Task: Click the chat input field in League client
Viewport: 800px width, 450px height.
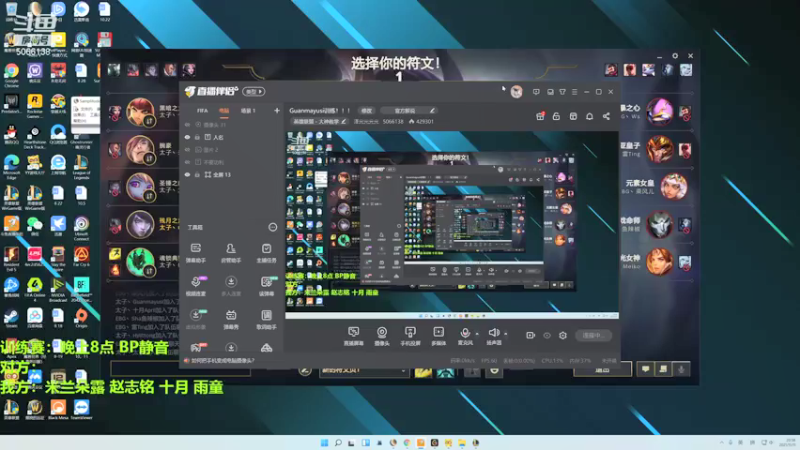Action: [181, 369]
